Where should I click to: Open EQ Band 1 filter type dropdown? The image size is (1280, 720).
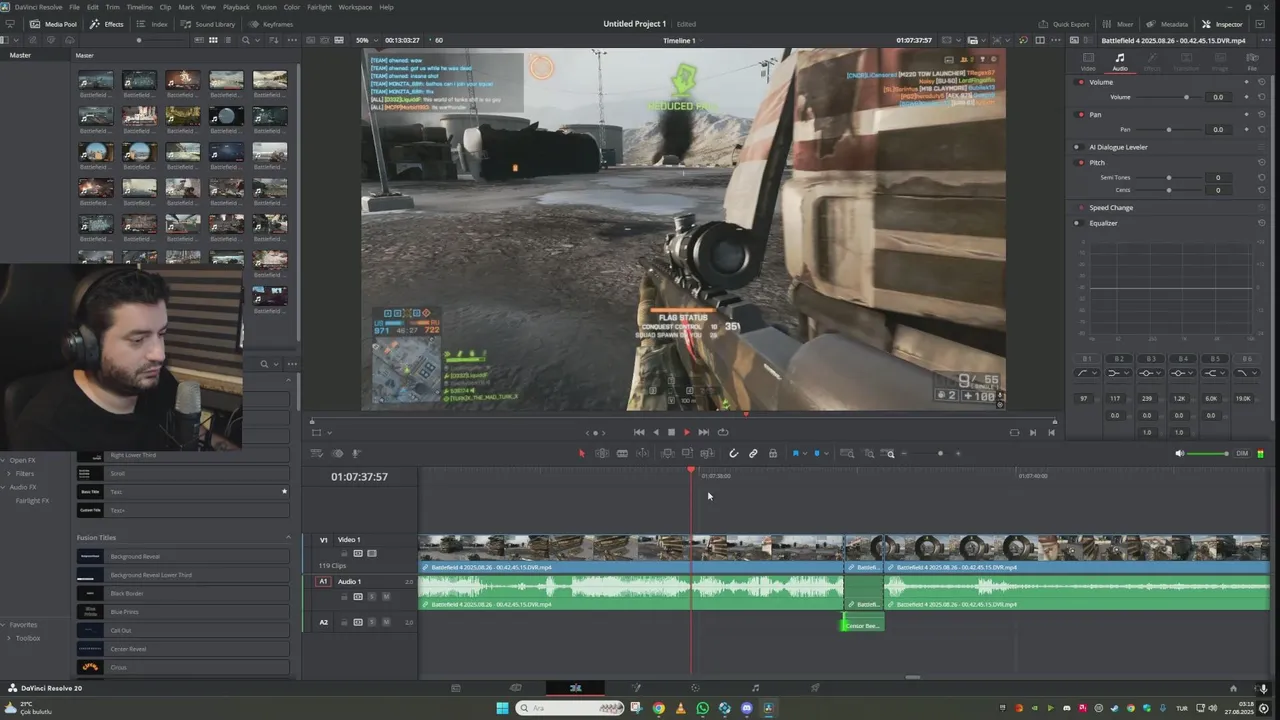coord(1087,373)
